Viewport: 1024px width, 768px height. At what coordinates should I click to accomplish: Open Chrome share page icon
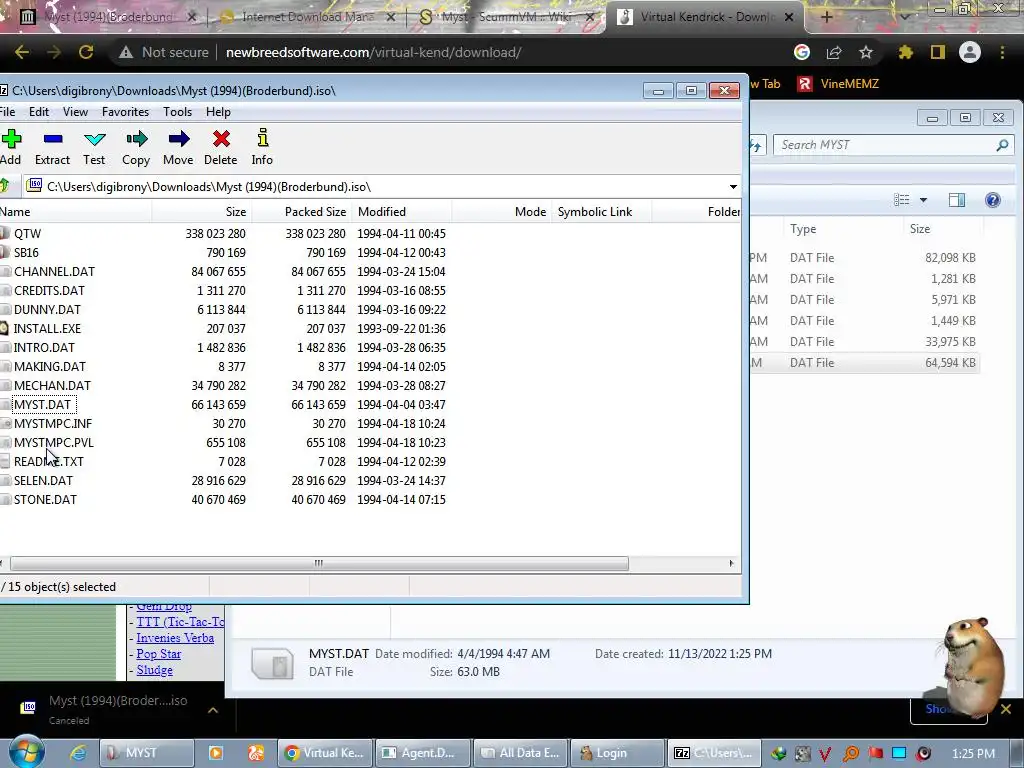[x=834, y=52]
